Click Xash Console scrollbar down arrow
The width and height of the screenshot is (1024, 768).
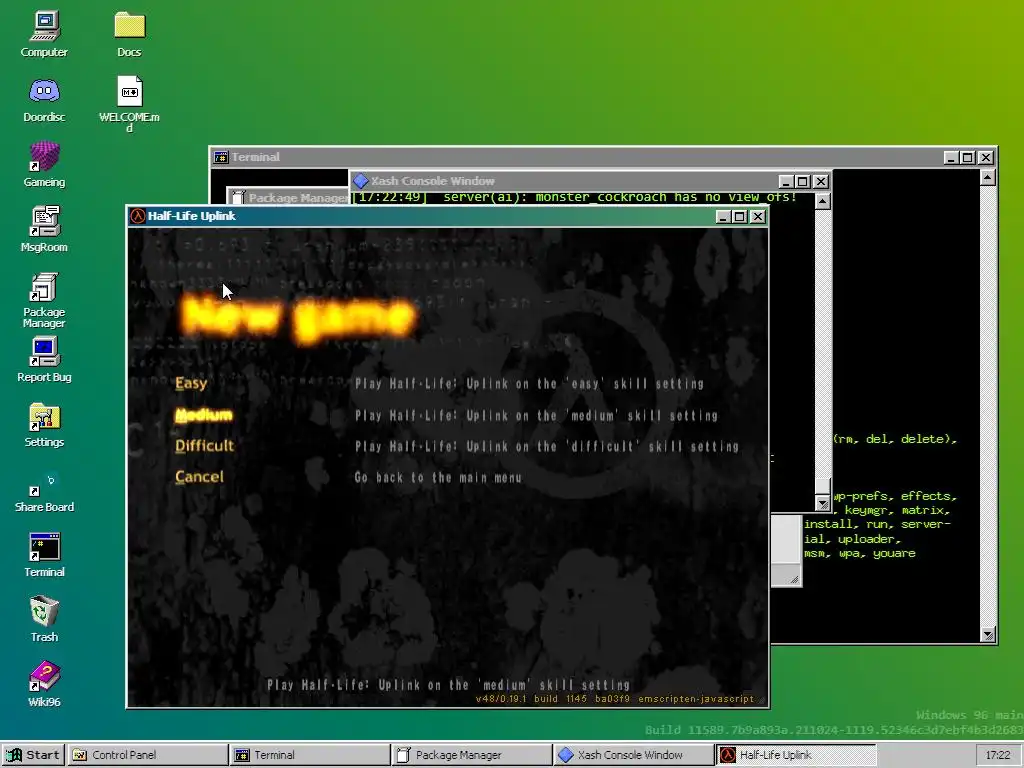coord(823,503)
